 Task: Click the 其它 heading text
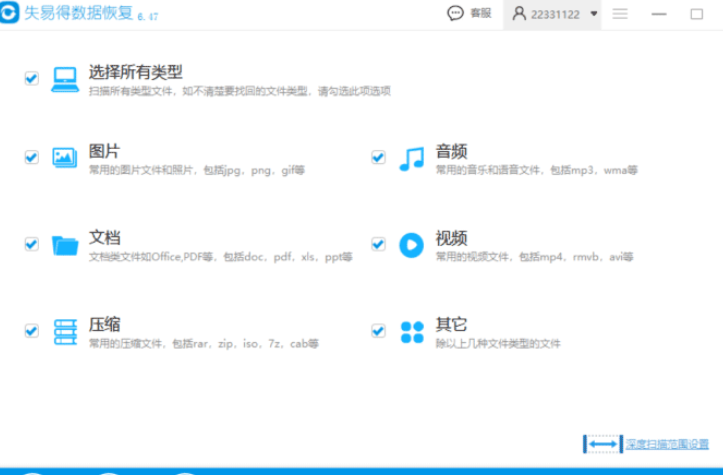click(451, 325)
